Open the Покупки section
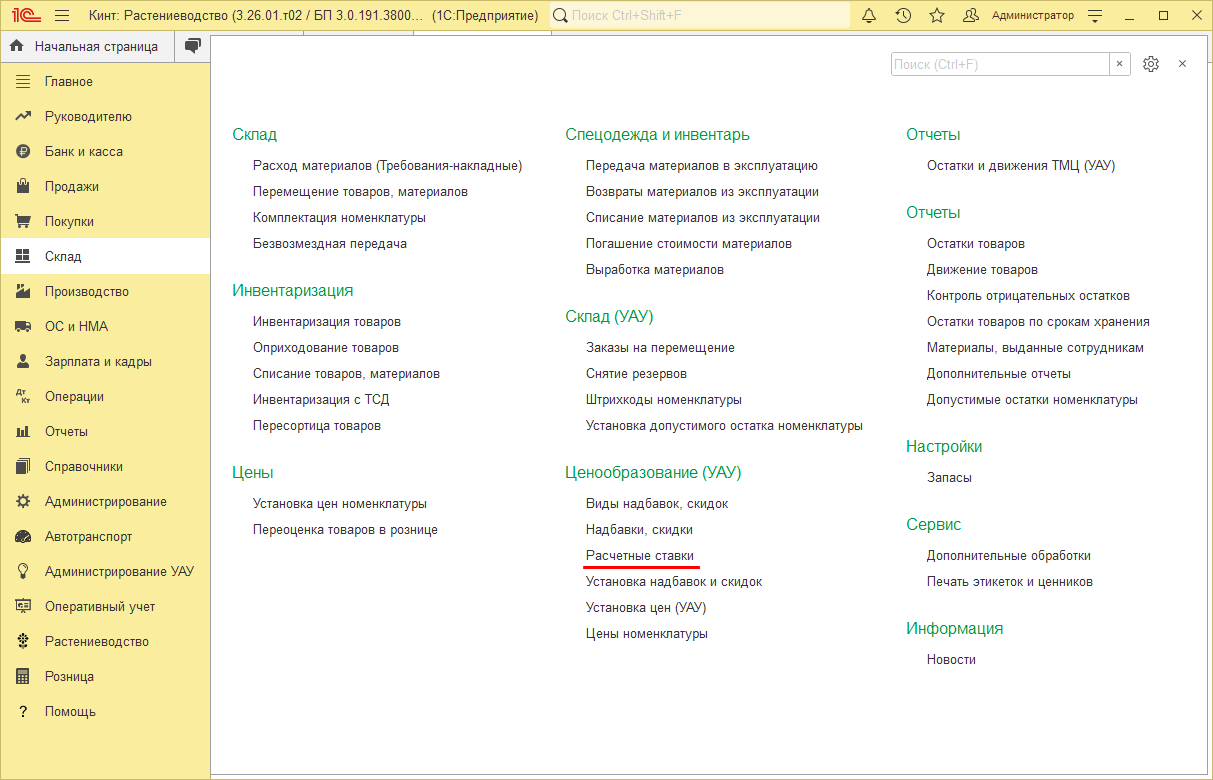 (x=105, y=222)
